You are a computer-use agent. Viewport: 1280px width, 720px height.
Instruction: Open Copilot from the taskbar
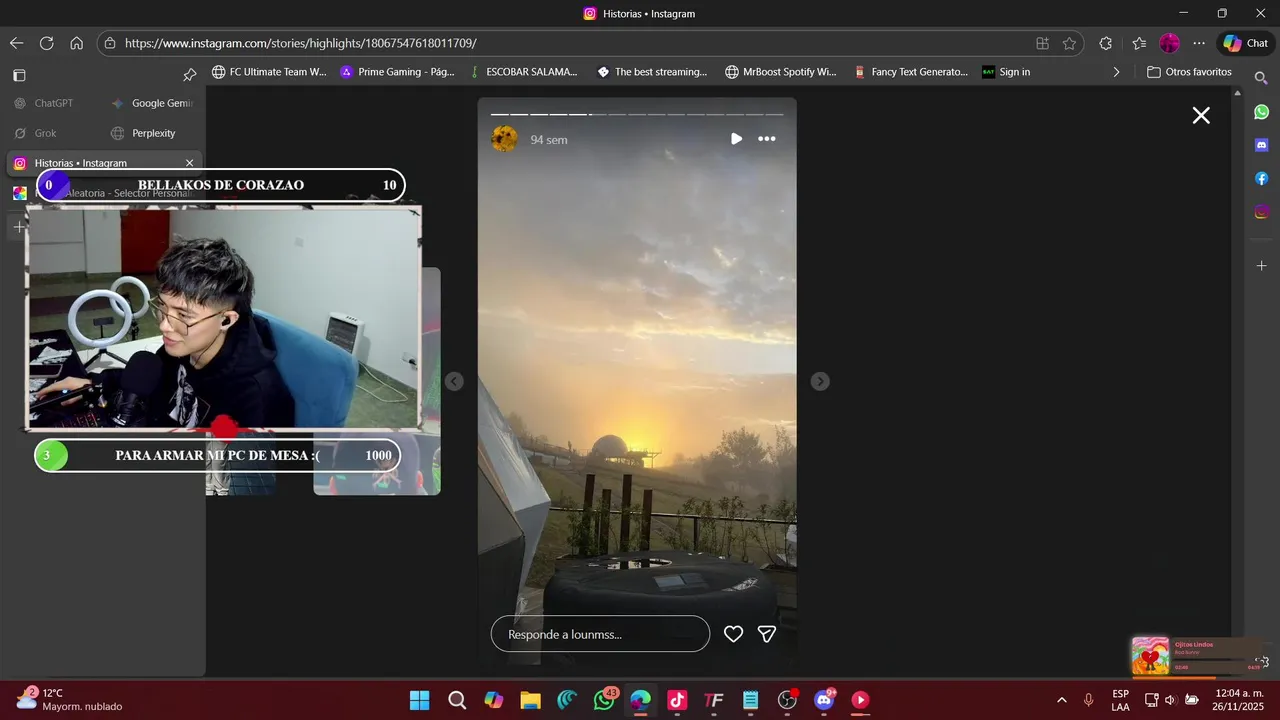click(x=493, y=700)
